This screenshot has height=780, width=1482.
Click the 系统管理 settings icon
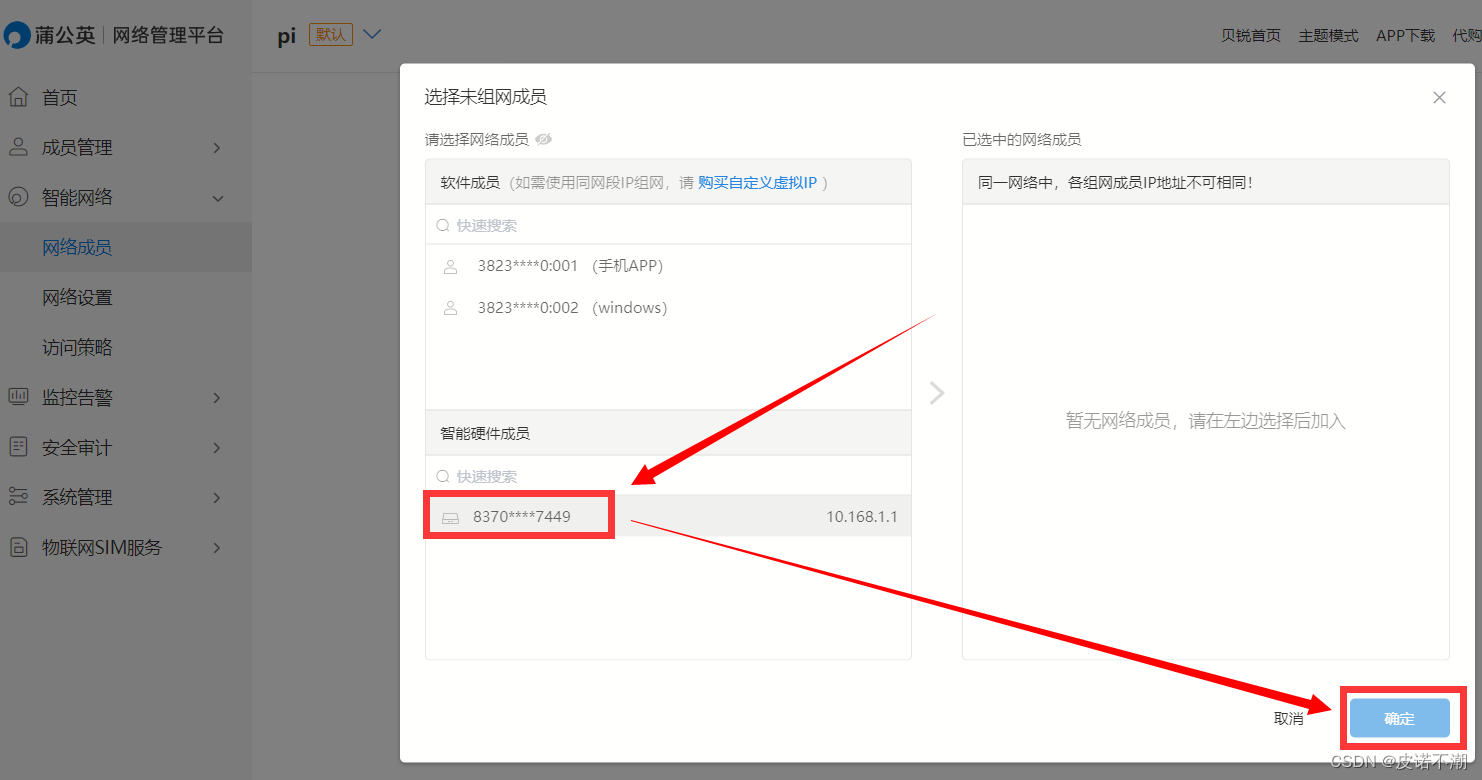18,497
